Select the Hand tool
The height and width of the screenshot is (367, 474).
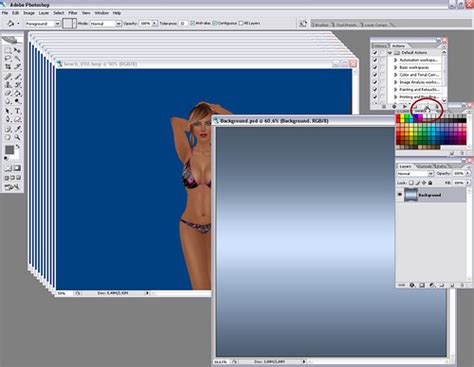click(8, 137)
